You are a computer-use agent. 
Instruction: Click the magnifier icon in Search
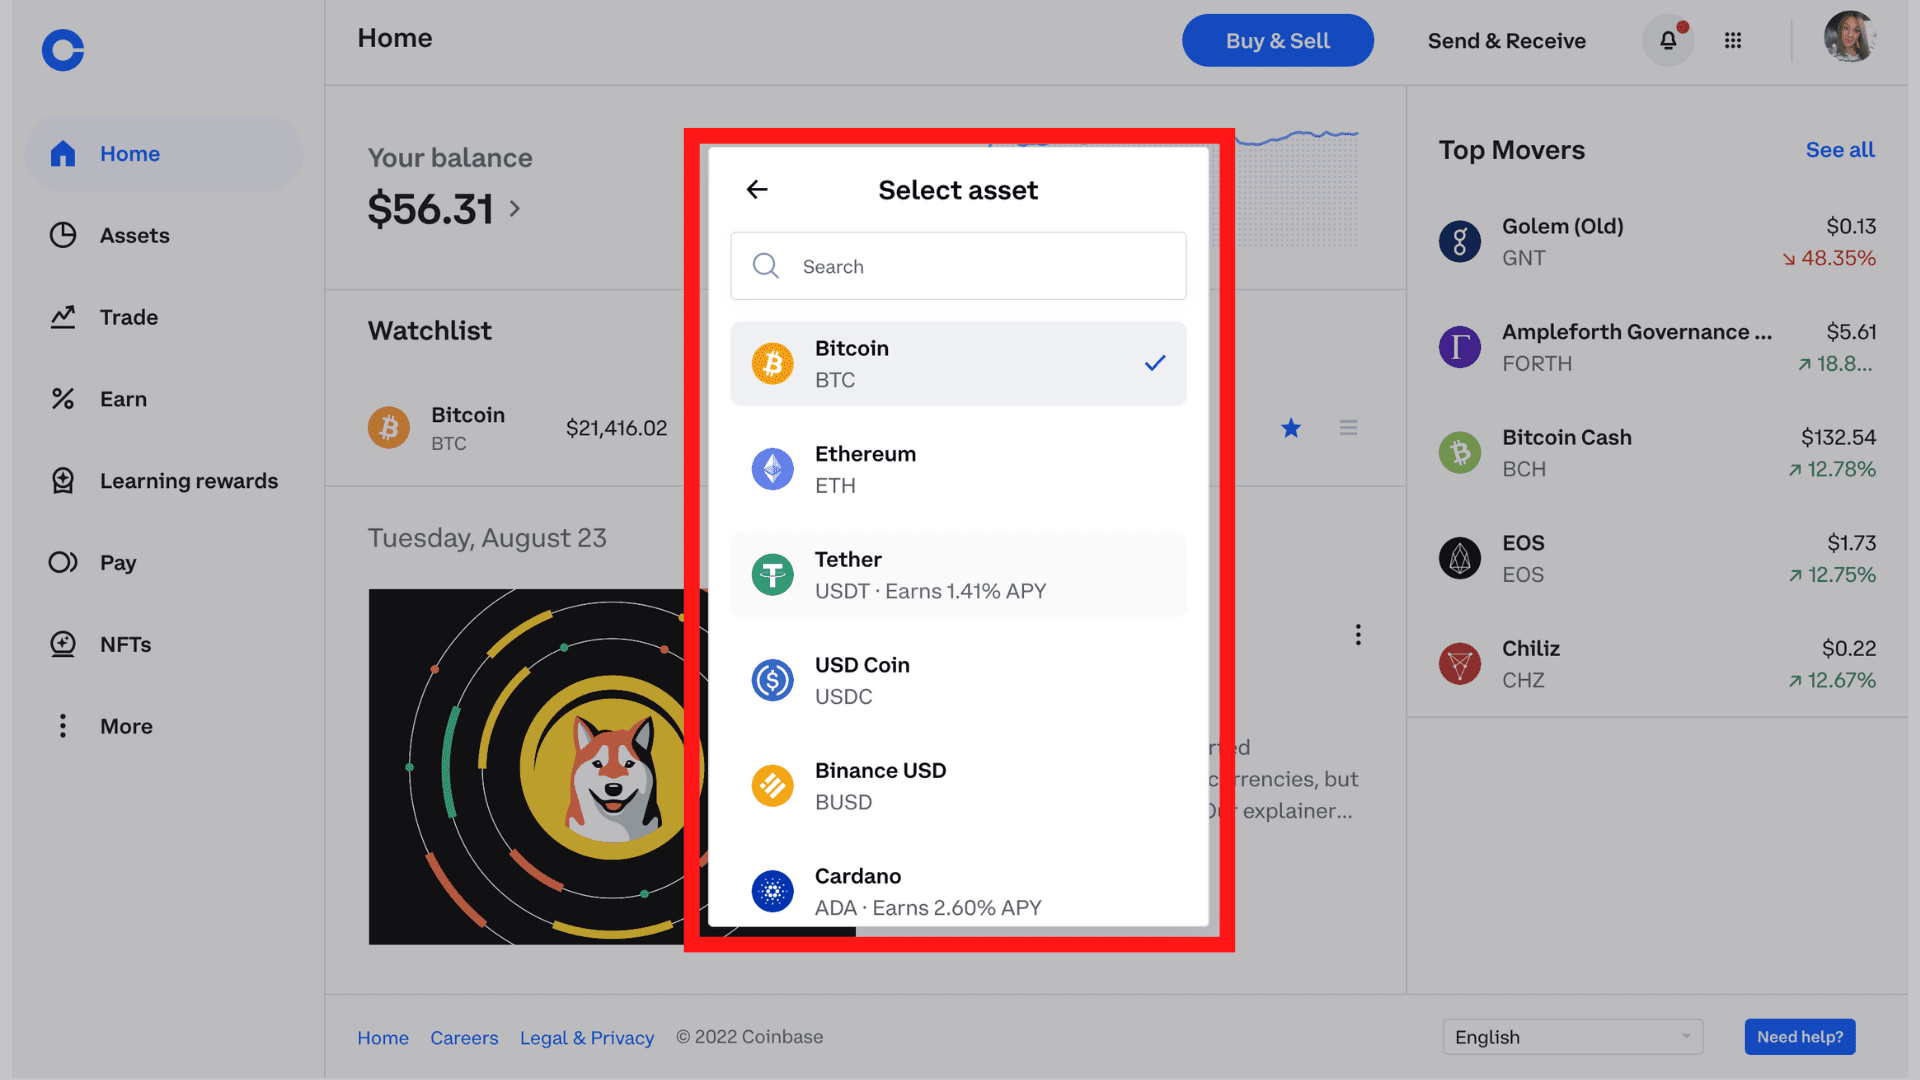click(766, 266)
